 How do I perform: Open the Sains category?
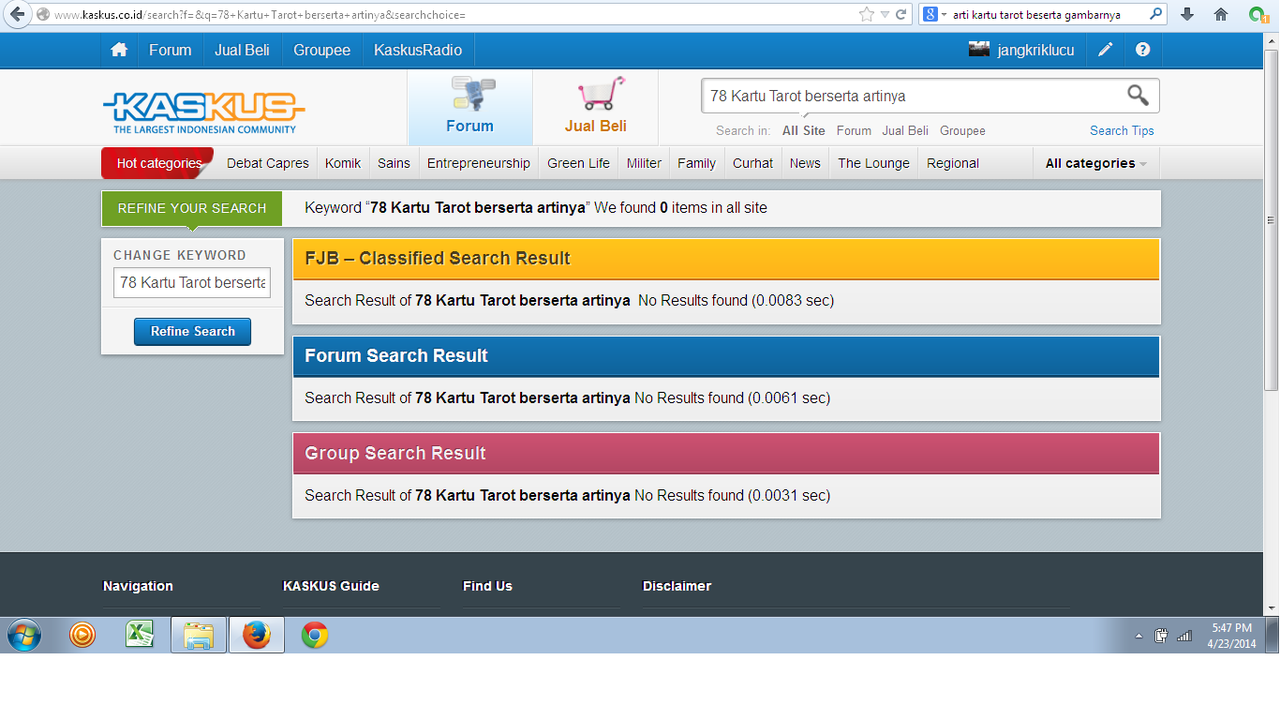tap(394, 163)
